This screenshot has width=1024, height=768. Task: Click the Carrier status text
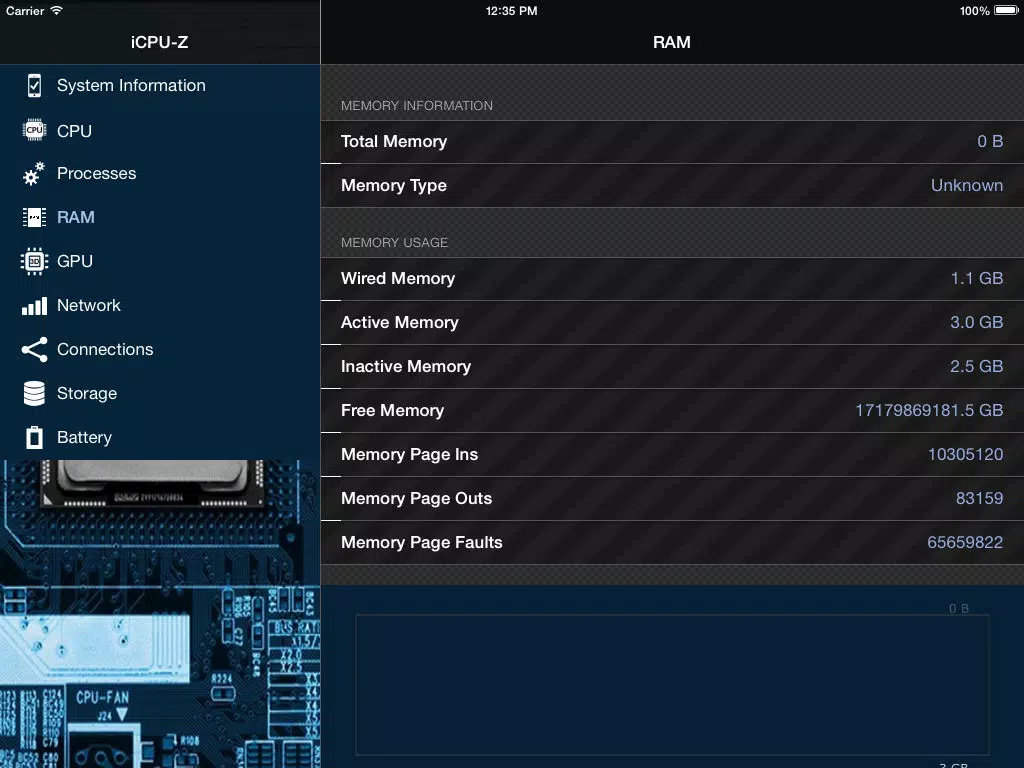click(25, 10)
